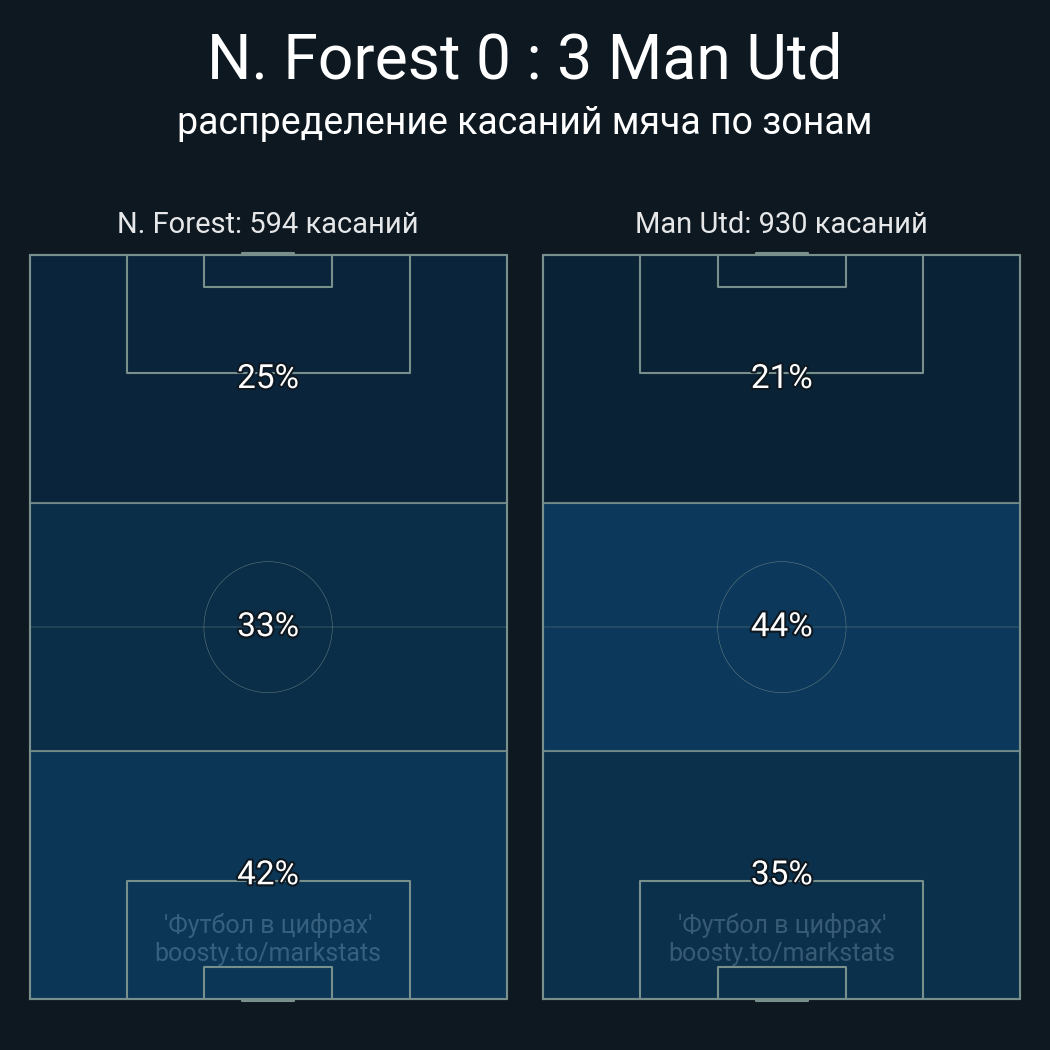Image resolution: width=1050 pixels, height=1050 pixels.
Task: Click the 25% label on Forest pitch
Action: click(268, 376)
